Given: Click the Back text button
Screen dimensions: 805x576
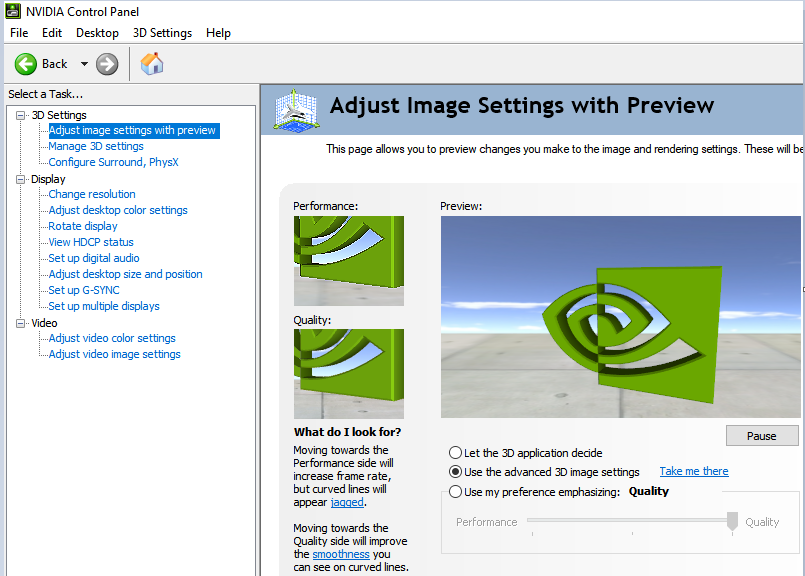Looking at the screenshot, I should tap(54, 64).
